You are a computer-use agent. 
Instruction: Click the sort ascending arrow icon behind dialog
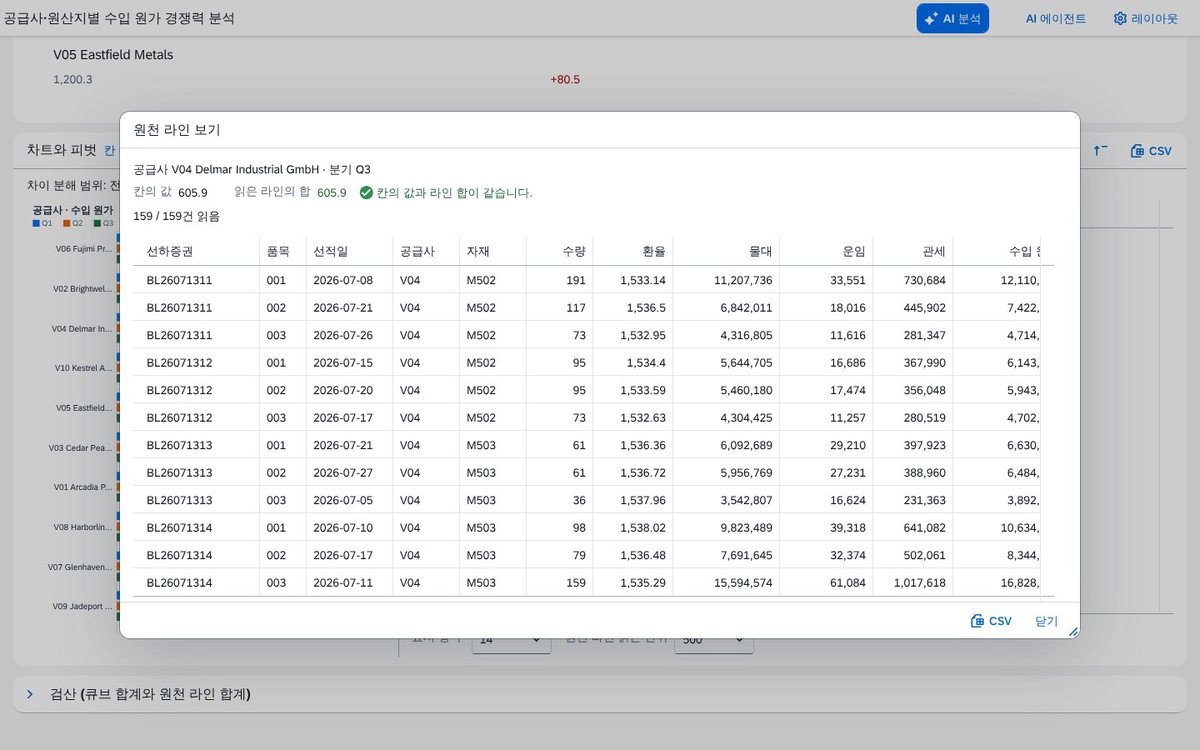tap(1100, 151)
